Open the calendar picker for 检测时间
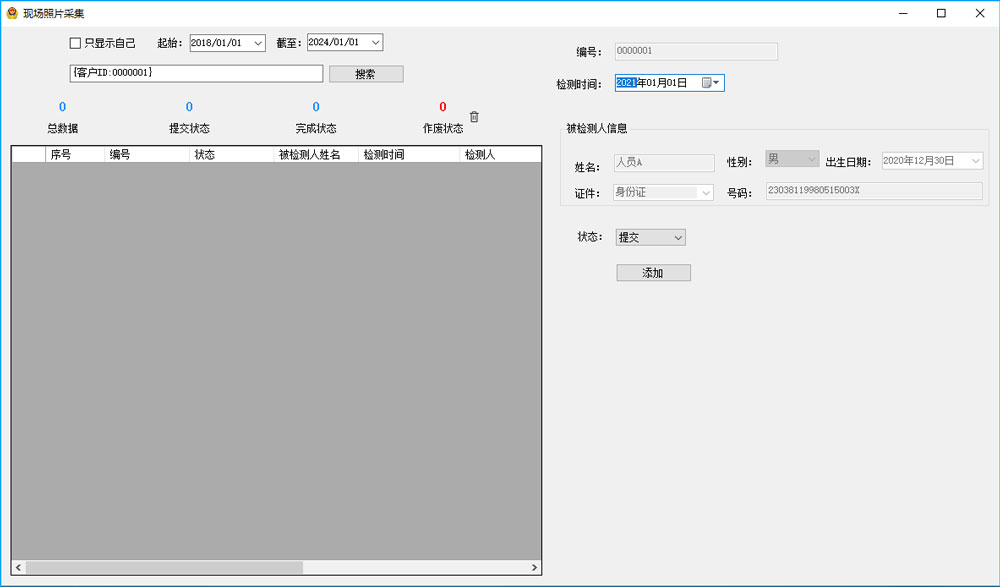1000x587 pixels. coord(710,83)
